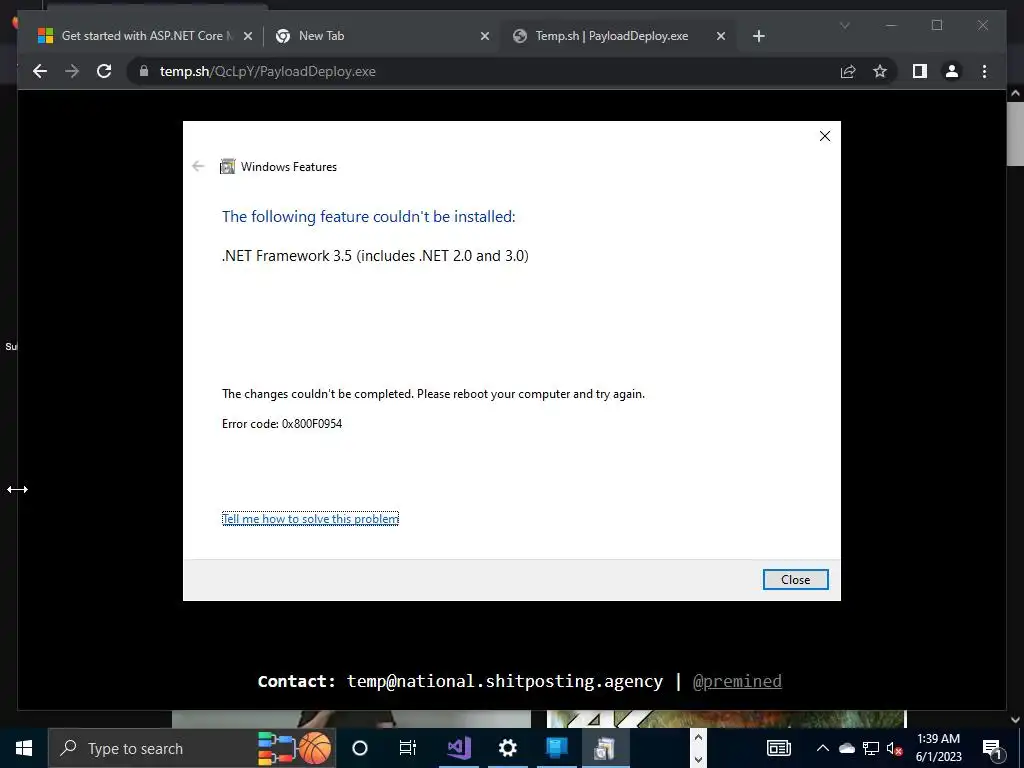Click the Close button in Windows Features
The image size is (1024, 768).
(x=795, y=579)
